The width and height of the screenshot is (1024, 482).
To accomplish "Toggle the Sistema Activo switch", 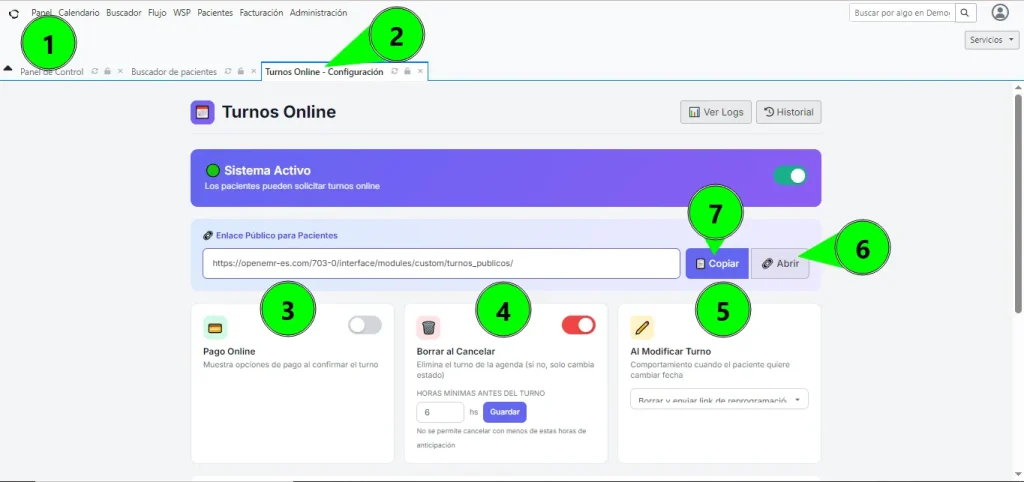I will (x=790, y=176).
